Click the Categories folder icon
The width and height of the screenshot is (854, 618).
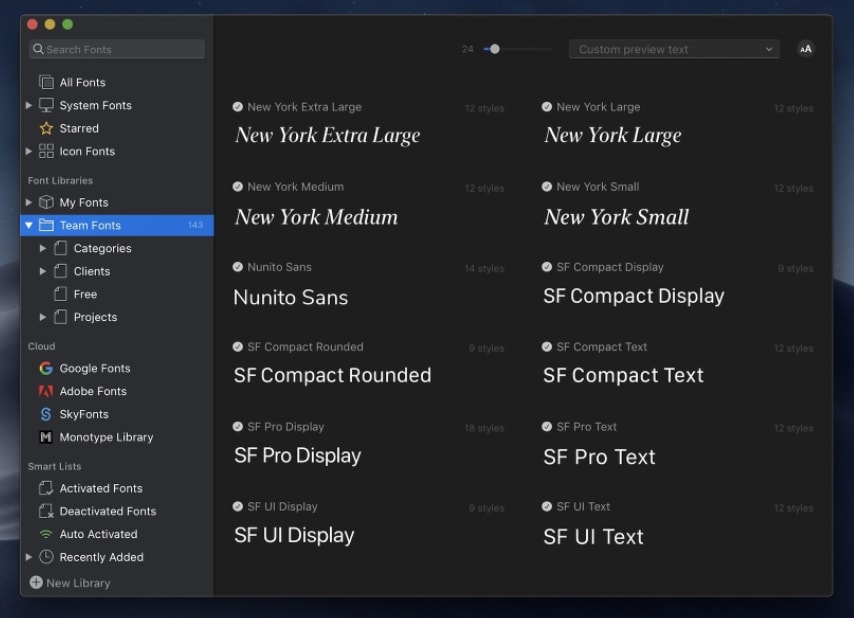pos(60,248)
